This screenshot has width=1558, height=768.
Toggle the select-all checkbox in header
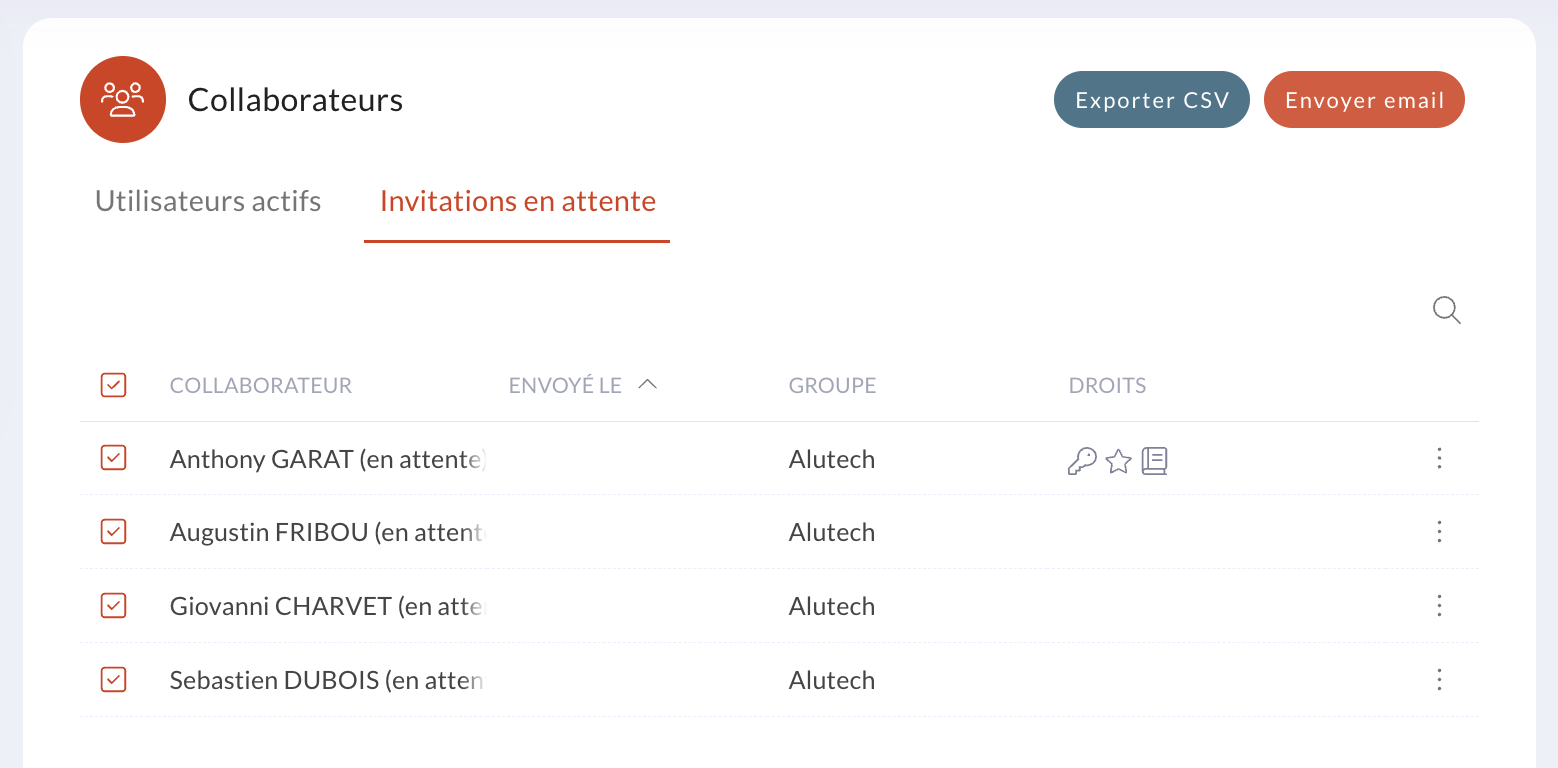(114, 385)
